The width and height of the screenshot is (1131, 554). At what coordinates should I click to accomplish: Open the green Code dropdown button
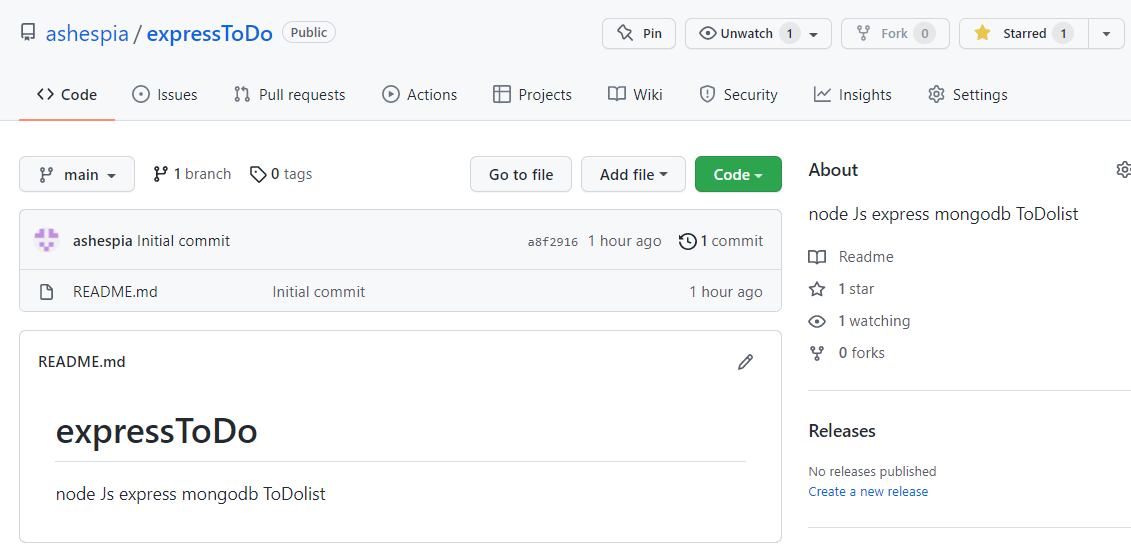click(x=738, y=174)
